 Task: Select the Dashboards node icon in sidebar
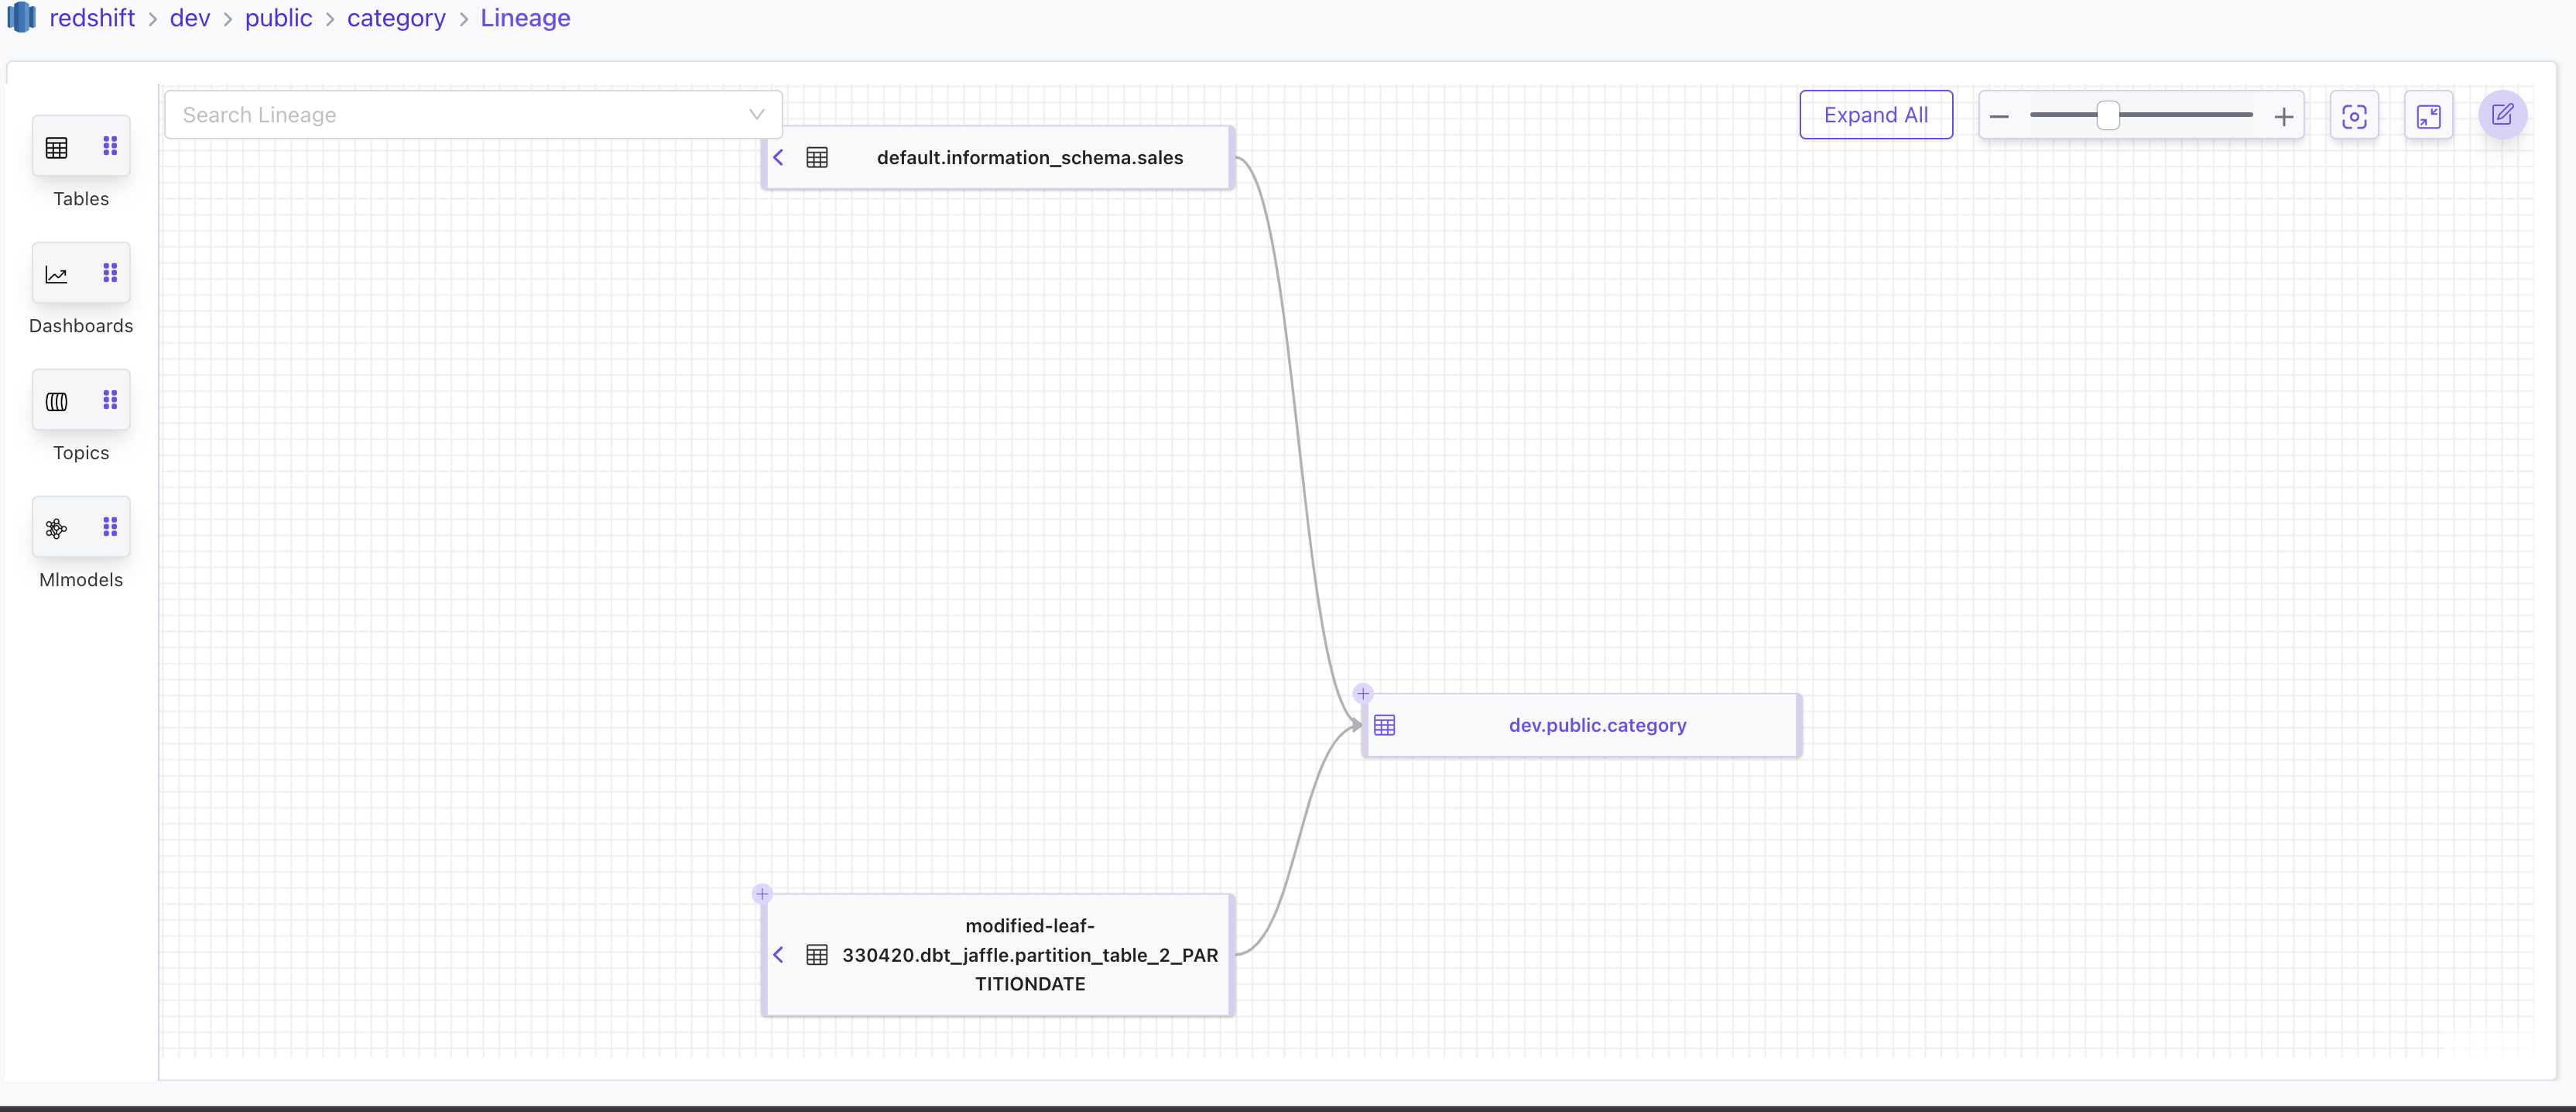click(x=57, y=273)
